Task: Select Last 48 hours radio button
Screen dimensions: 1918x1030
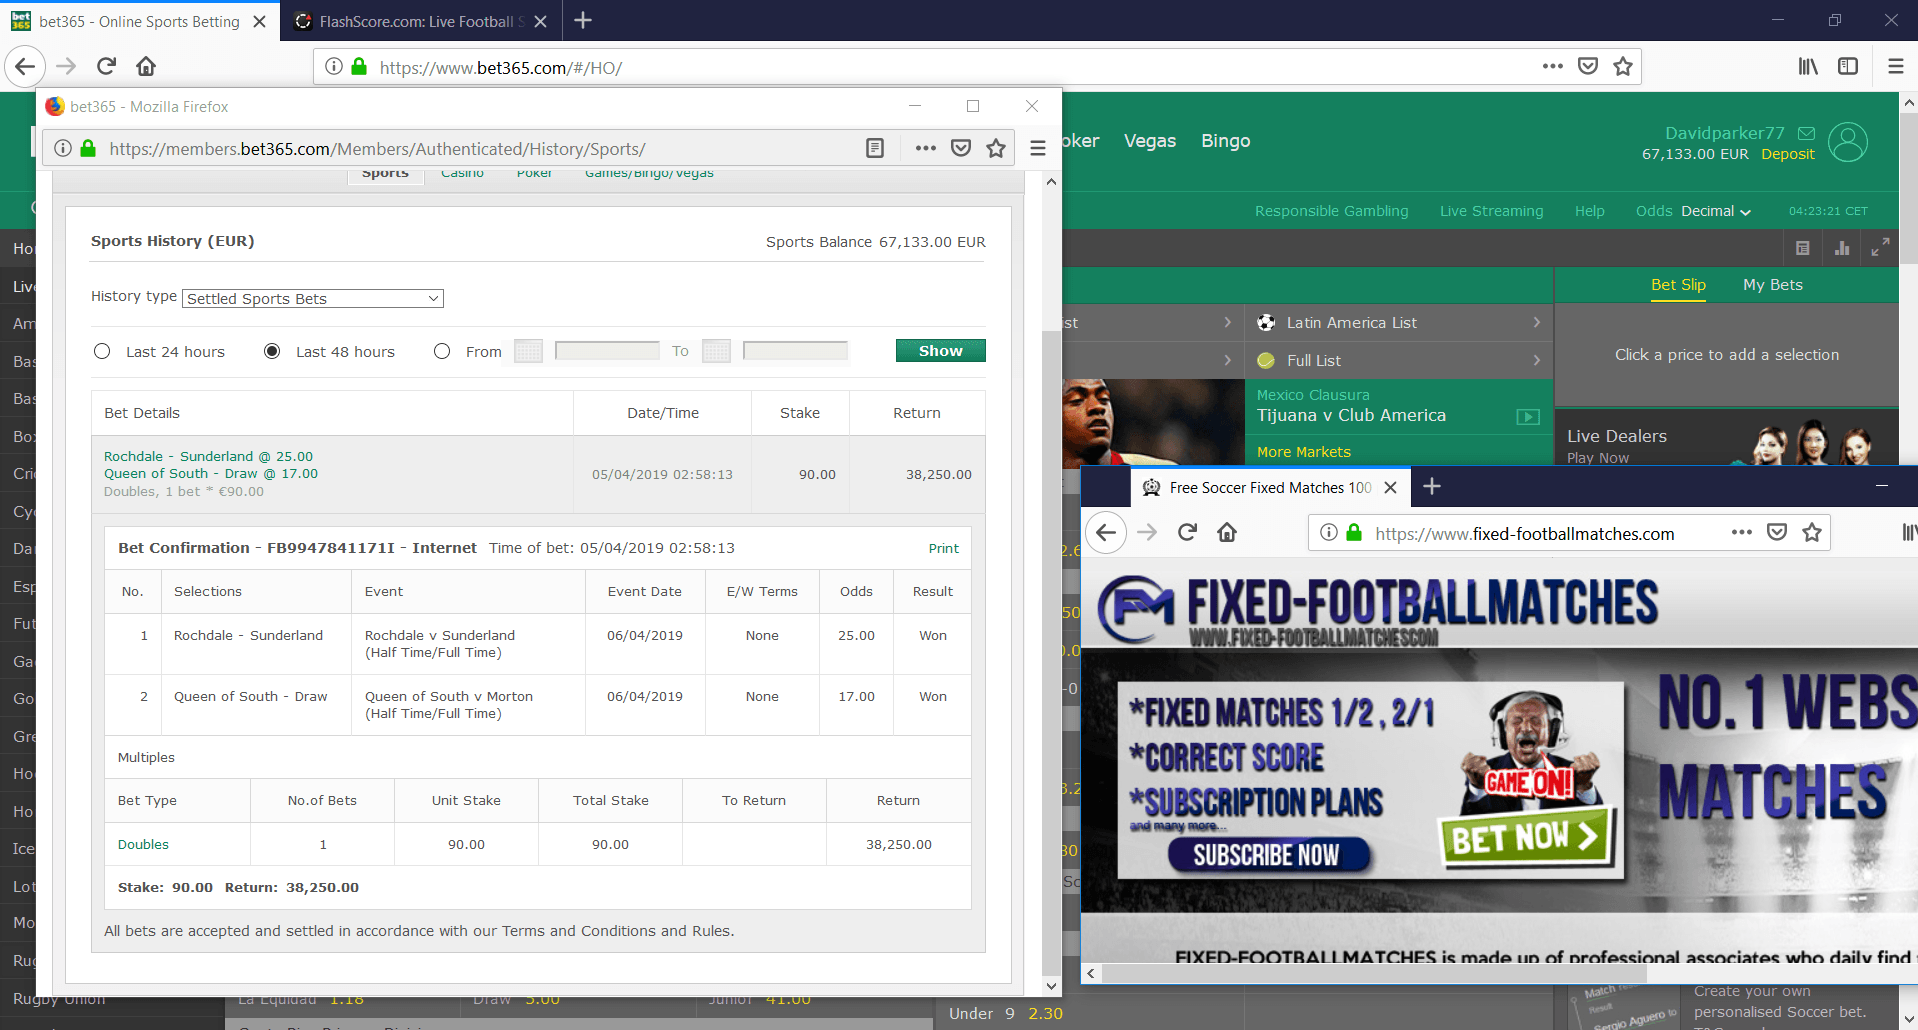Action: 272,351
